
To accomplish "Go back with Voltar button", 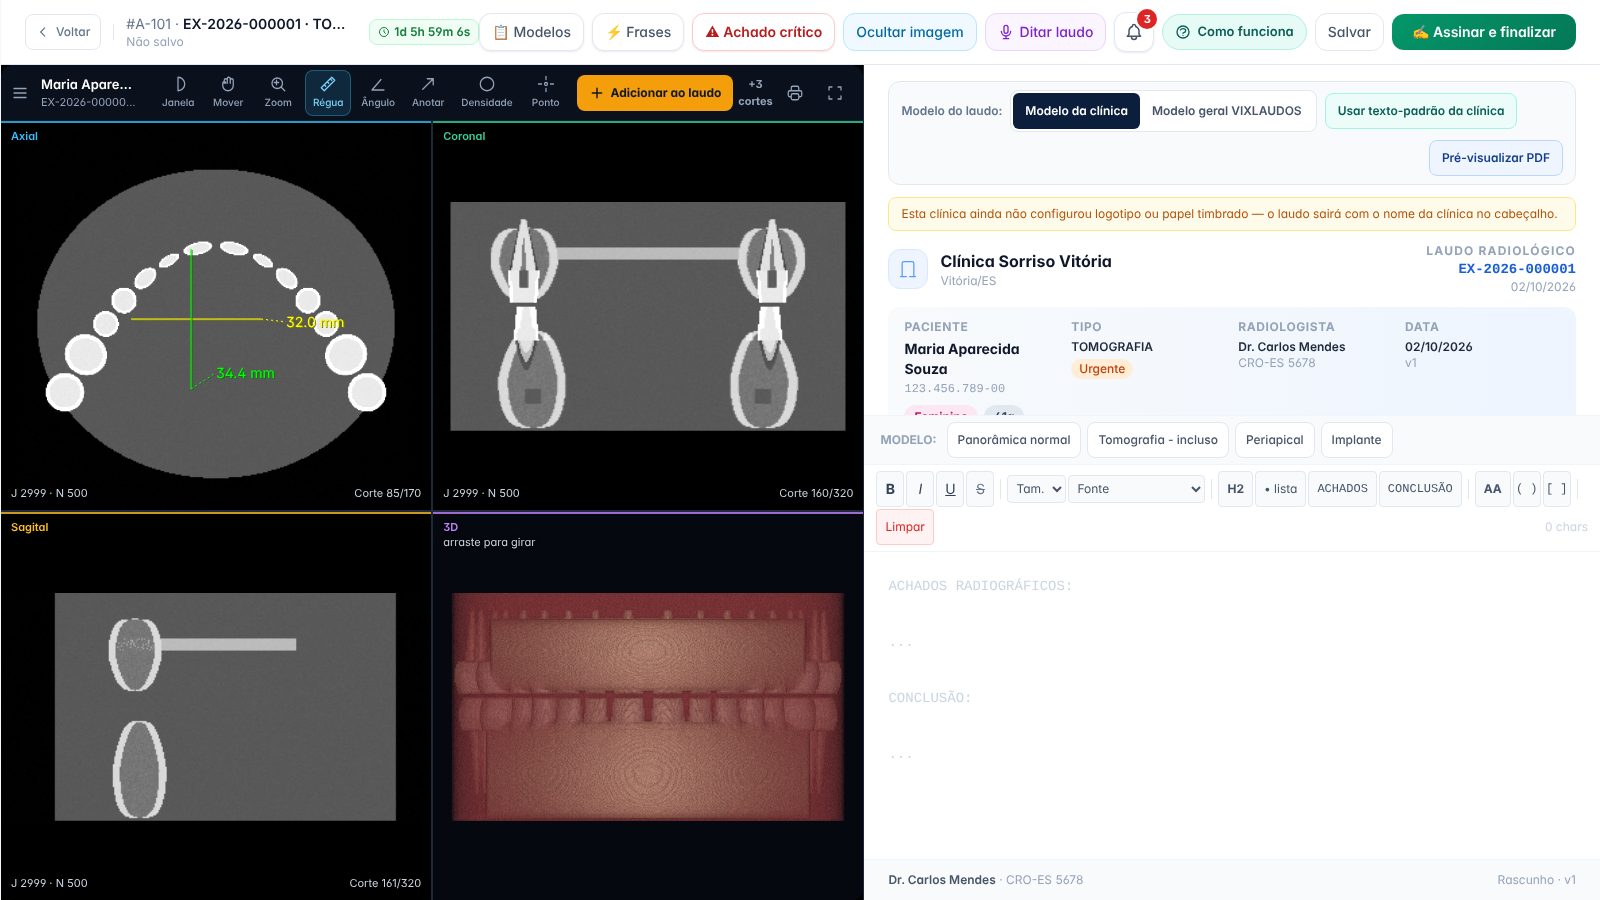I will pos(63,32).
